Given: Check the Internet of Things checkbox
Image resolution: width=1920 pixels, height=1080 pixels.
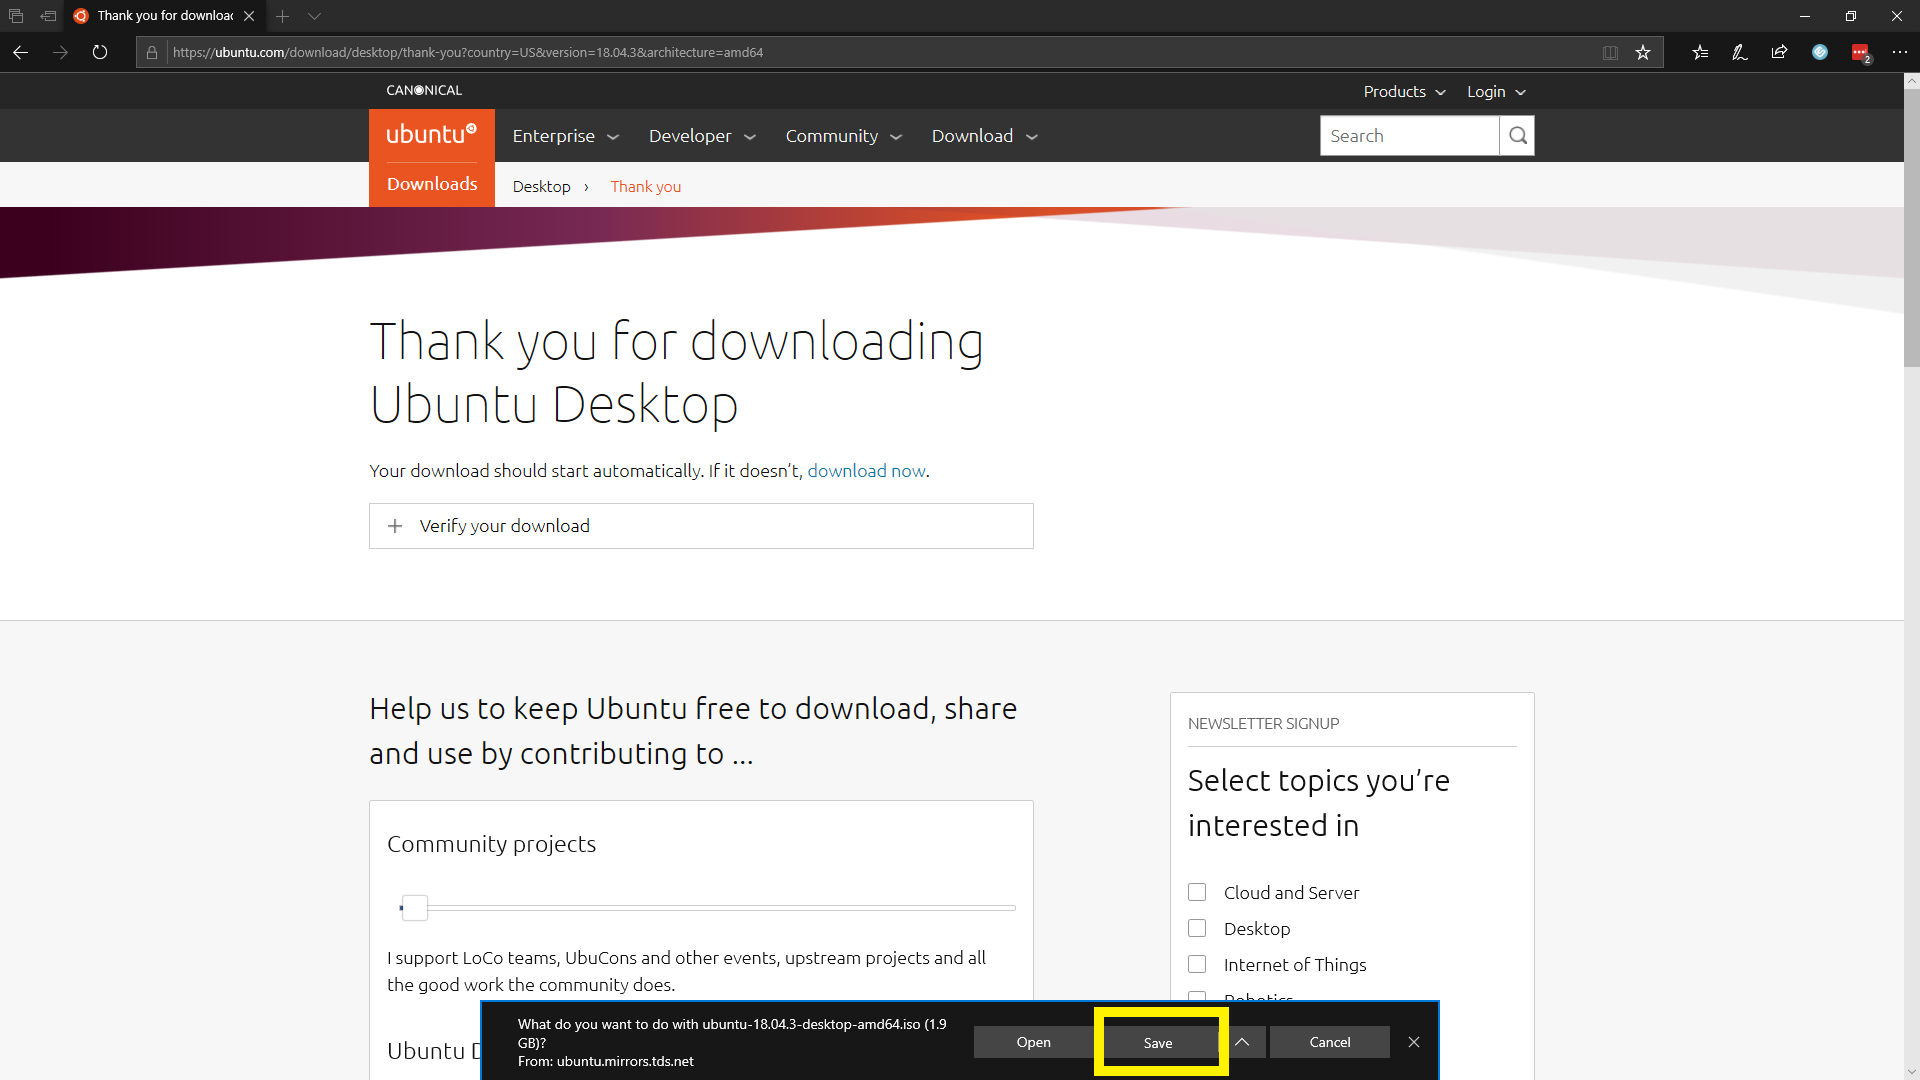Looking at the screenshot, I should pos(1197,964).
